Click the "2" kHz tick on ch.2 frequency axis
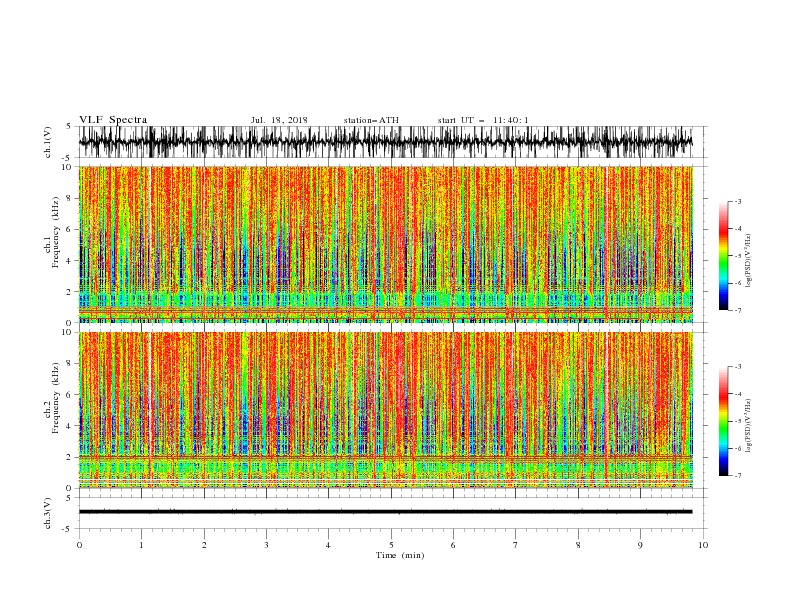Viewport: 792px width, 612px height. point(69,457)
